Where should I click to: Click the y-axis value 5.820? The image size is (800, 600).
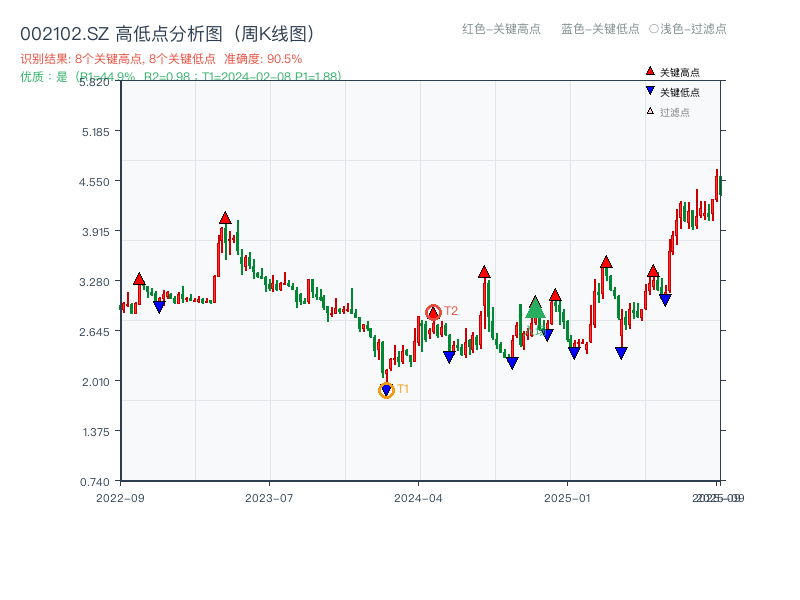pos(94,82)
